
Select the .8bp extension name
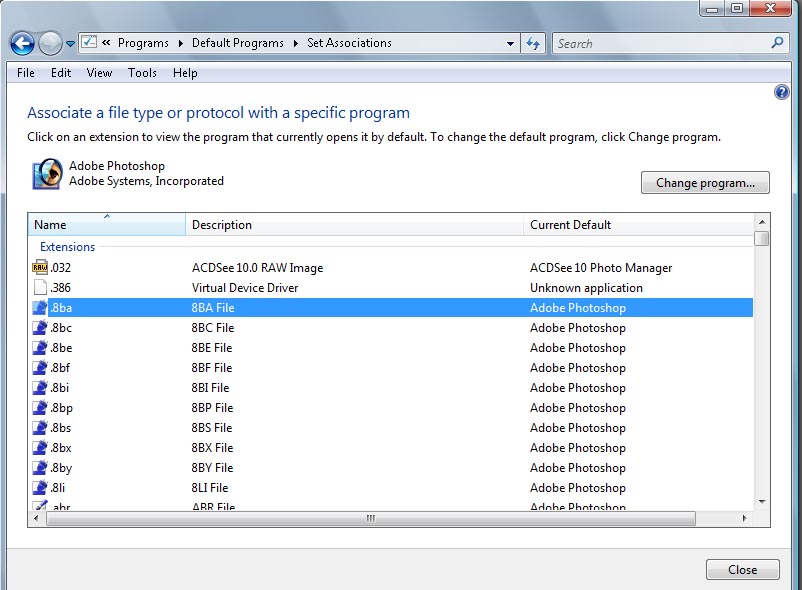click(x=61, y=407)
